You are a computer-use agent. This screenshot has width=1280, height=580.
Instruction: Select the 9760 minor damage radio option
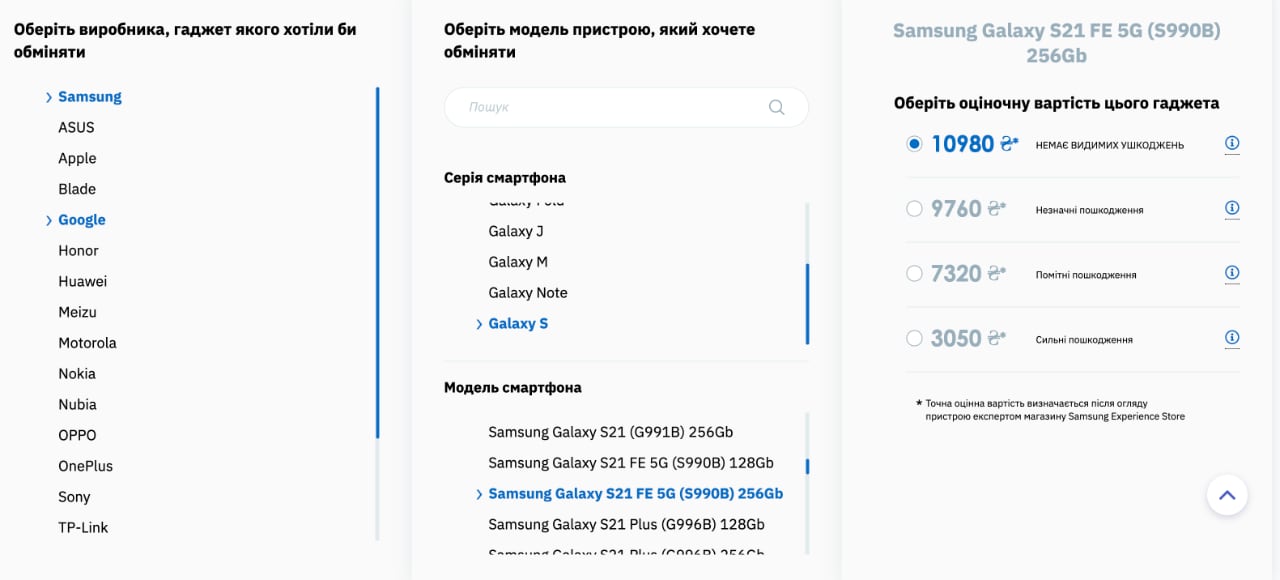[914, 209]
